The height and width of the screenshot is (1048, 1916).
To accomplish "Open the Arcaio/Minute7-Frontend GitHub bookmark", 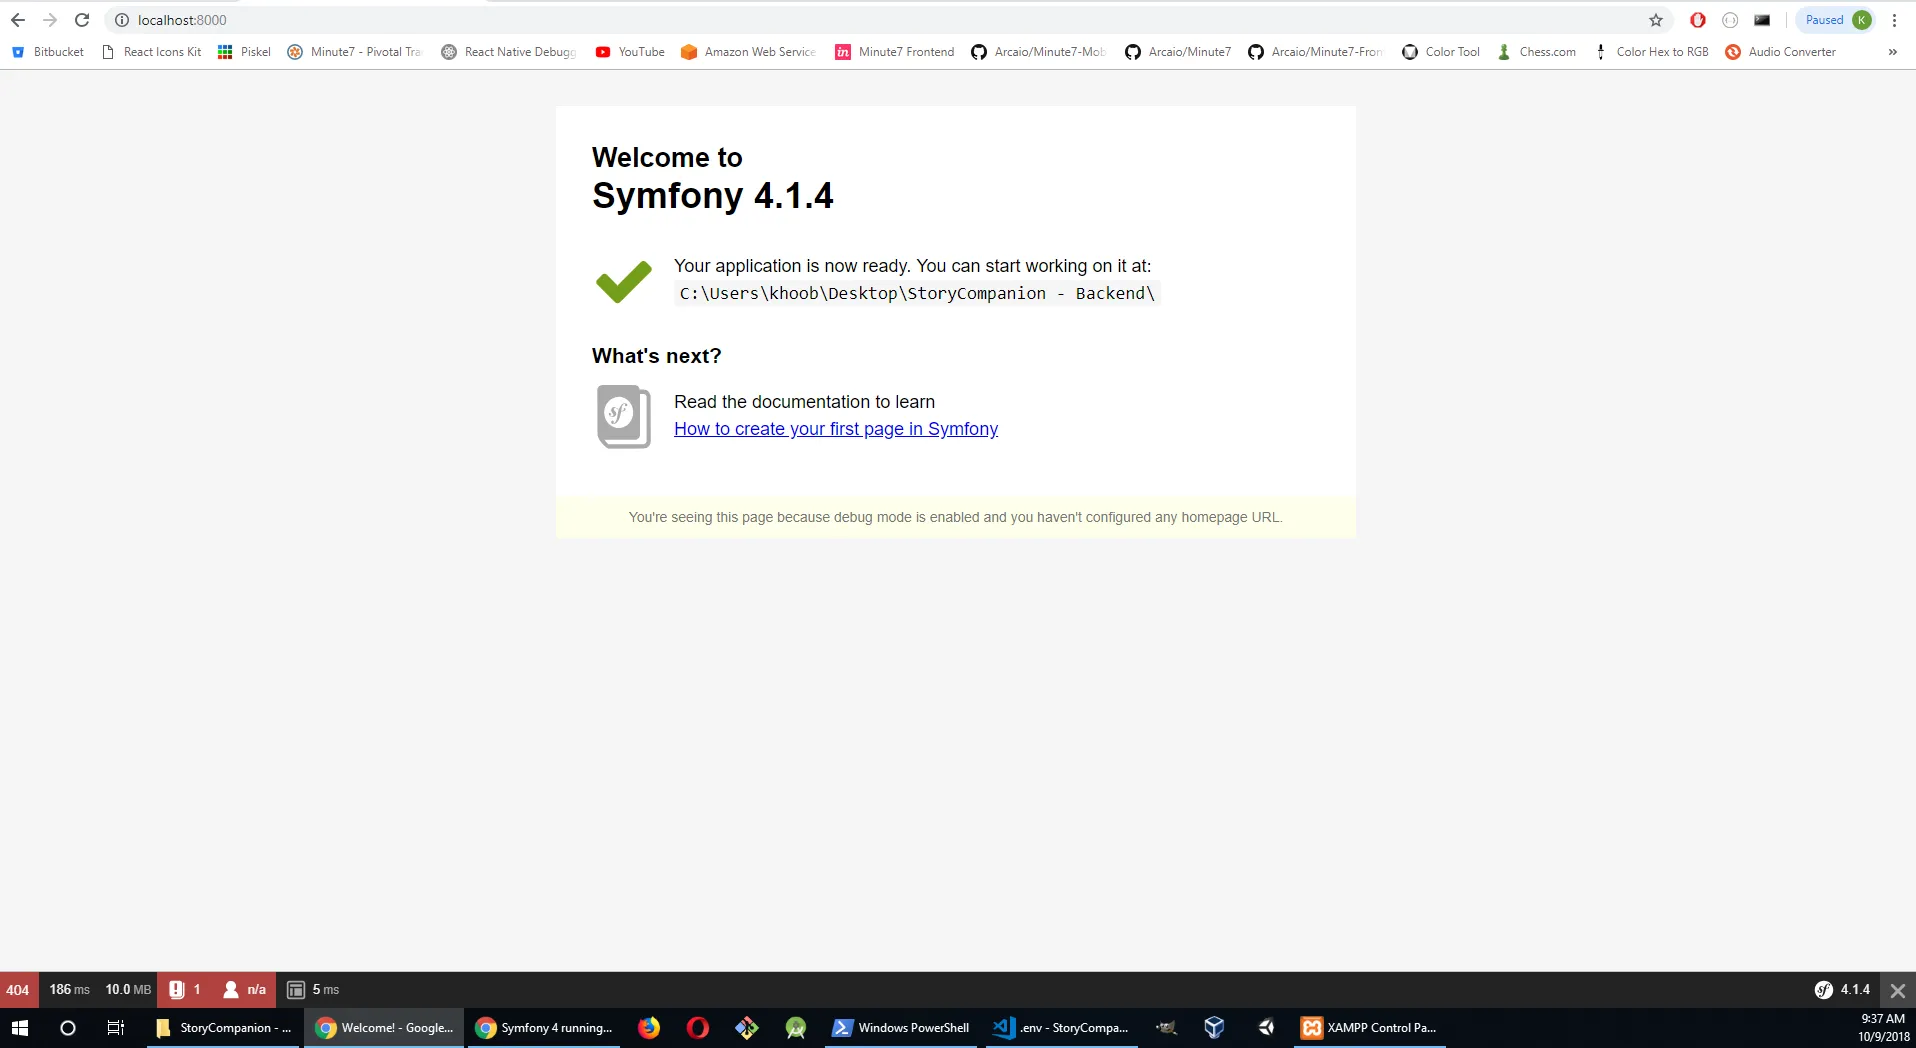I will (1316, 52).
